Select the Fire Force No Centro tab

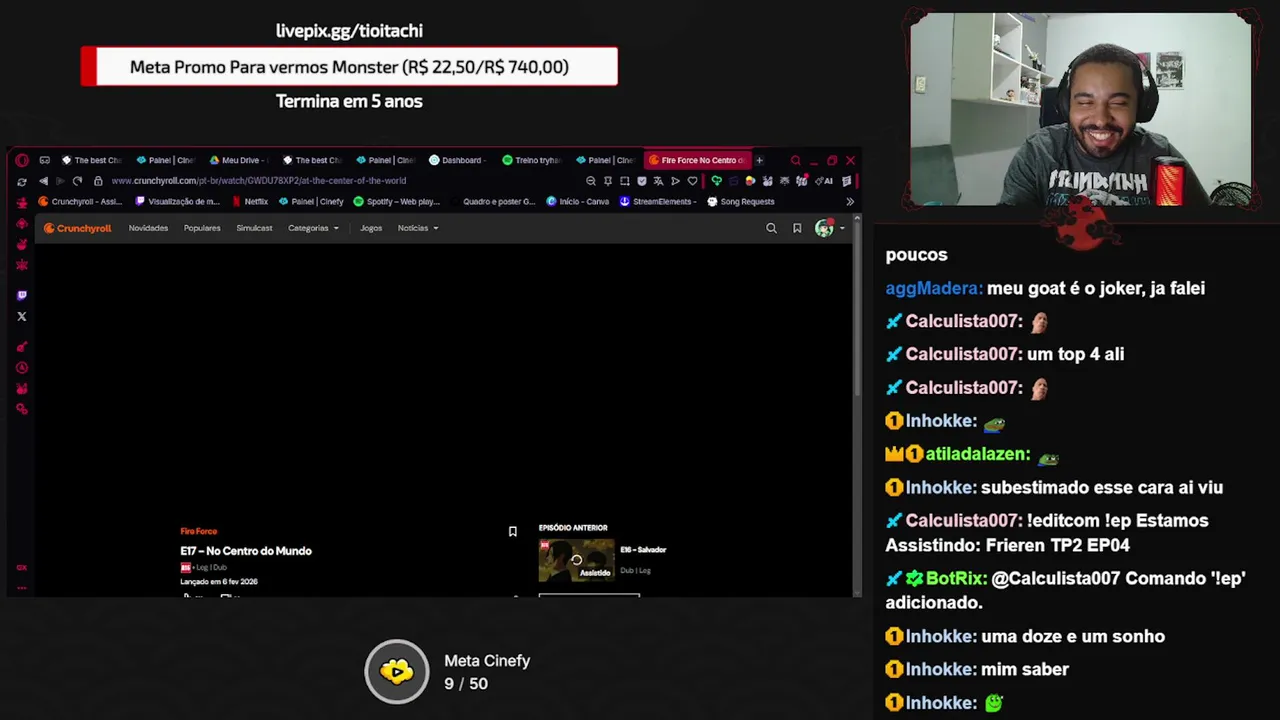(x=697, y=160)
